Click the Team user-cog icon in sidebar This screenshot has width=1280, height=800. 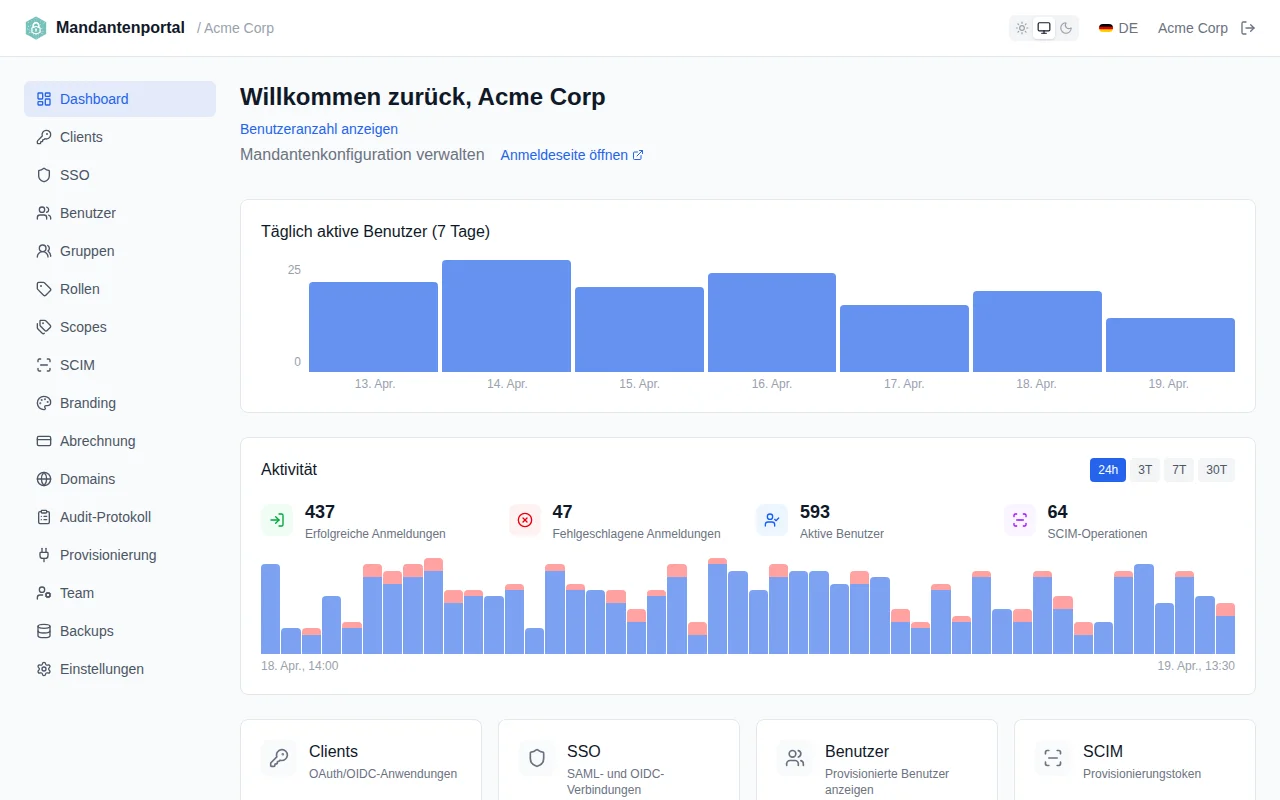coord(44,593)
